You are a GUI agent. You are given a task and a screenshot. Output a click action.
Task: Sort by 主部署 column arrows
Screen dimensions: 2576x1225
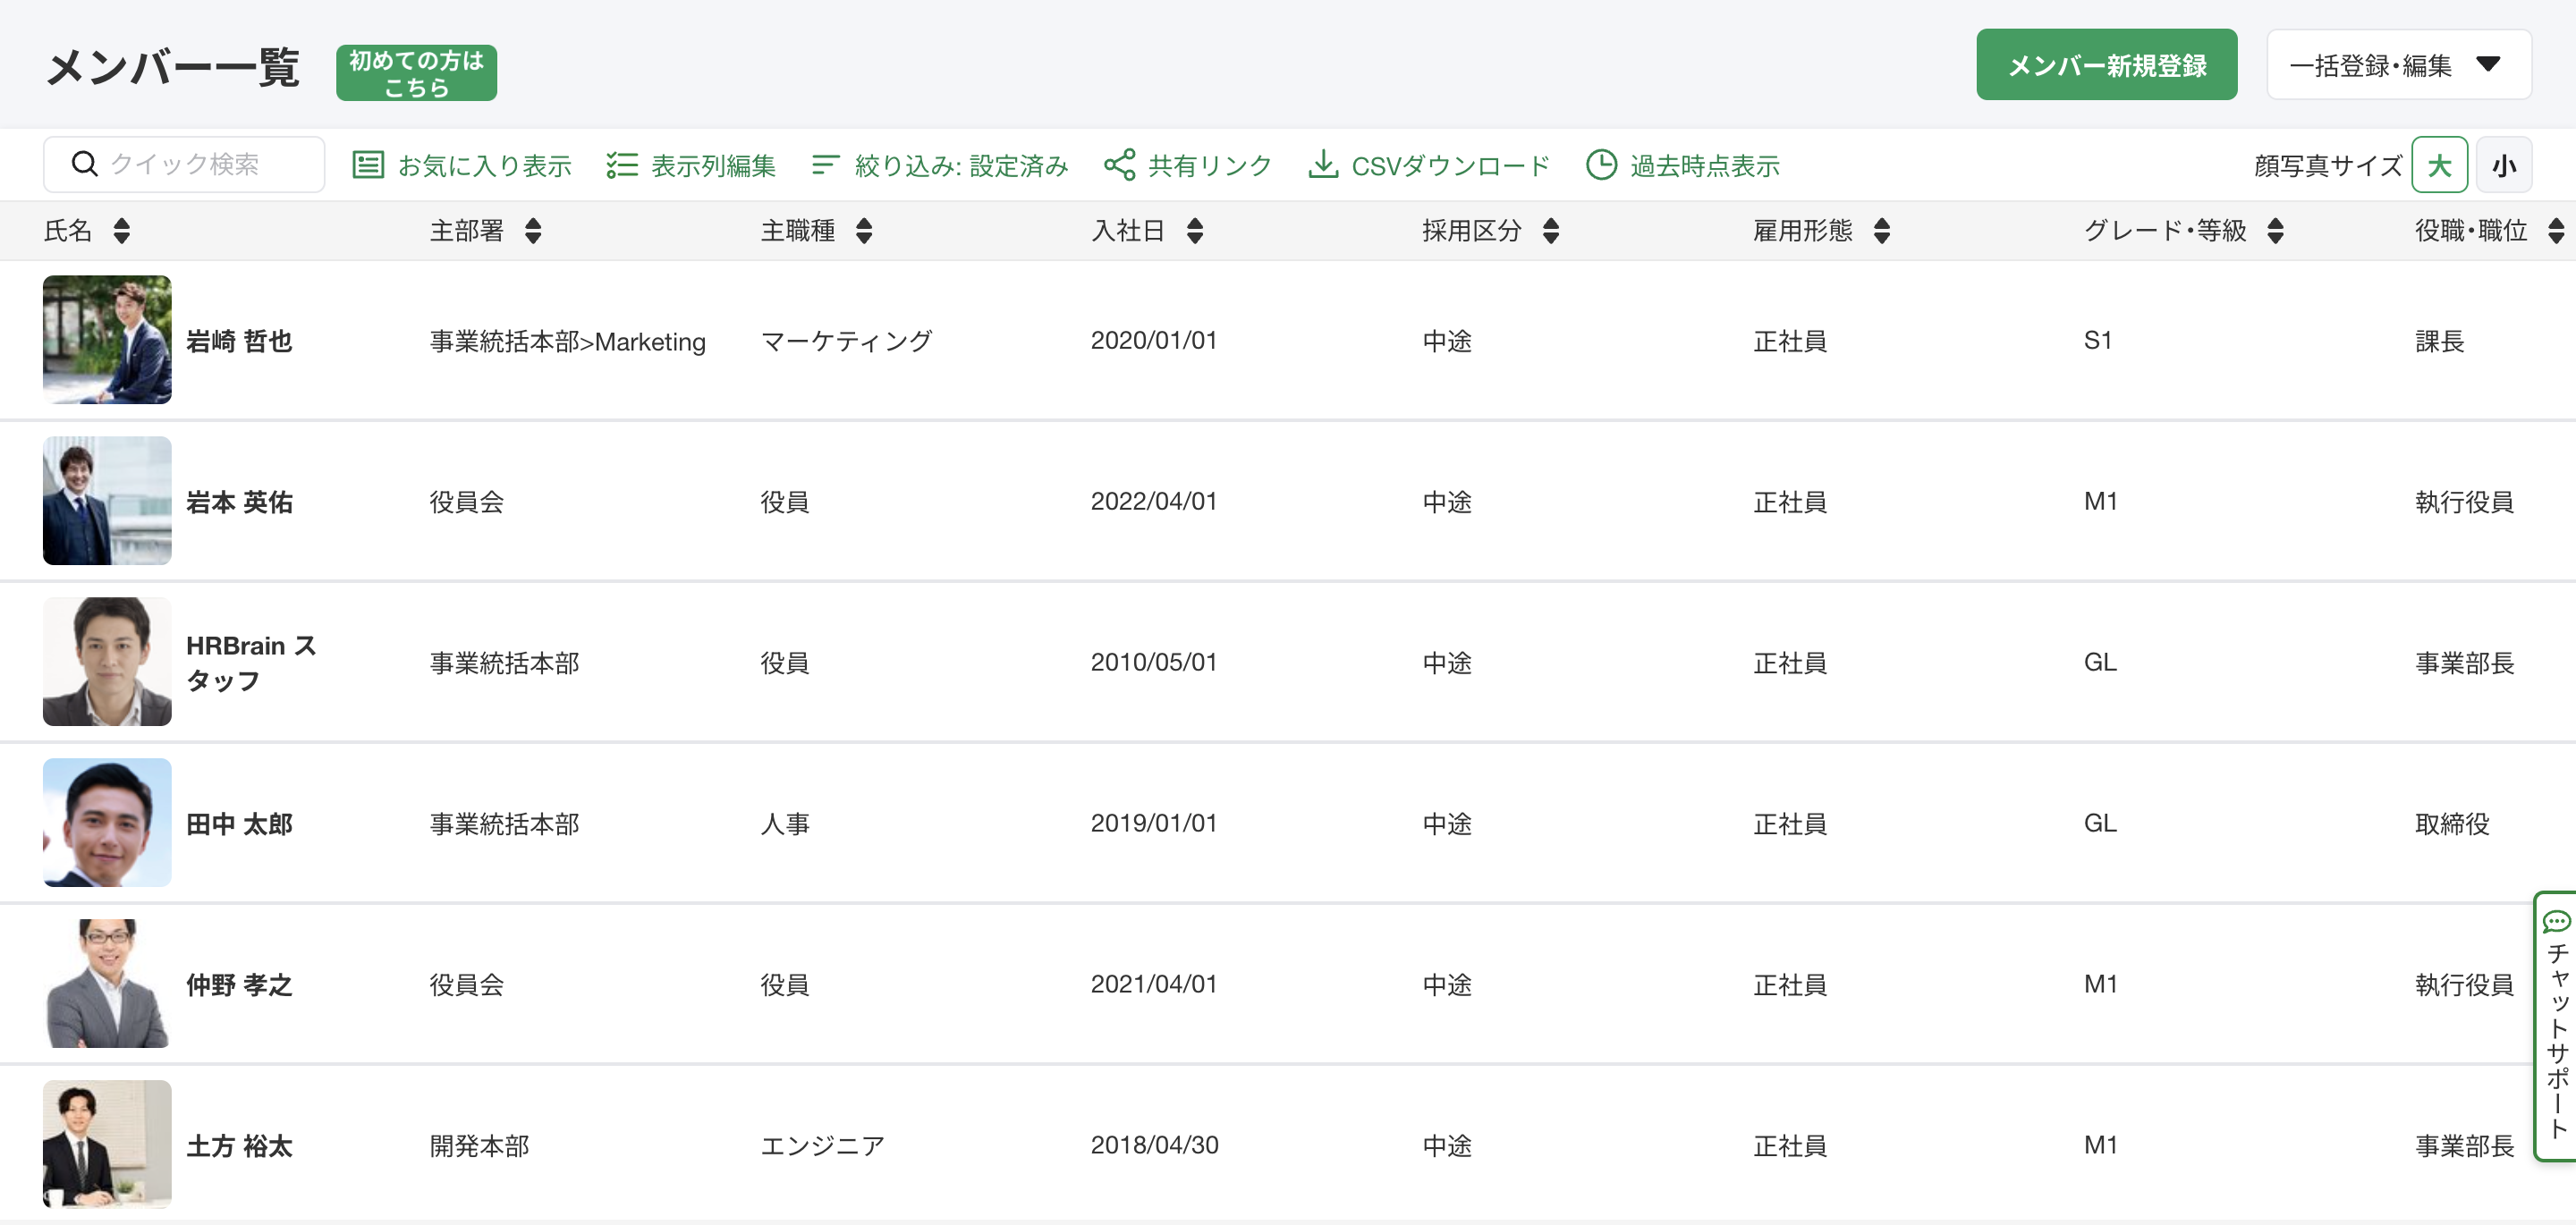point(533,231)
